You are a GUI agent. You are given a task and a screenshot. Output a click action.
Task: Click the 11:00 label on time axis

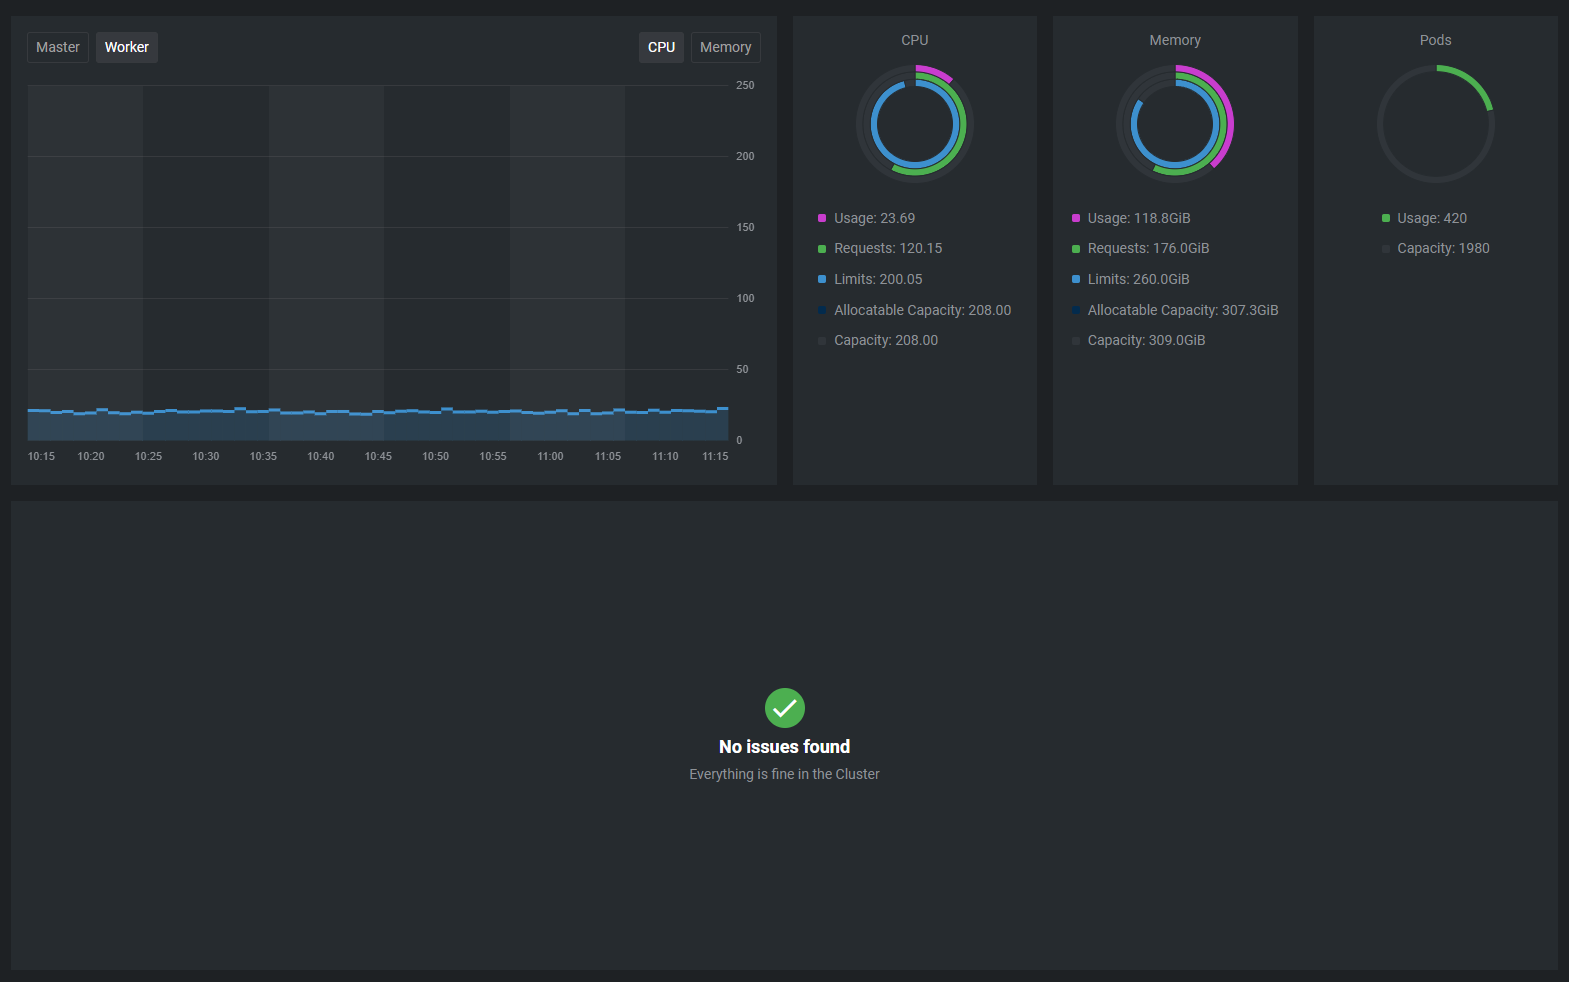[x=550, y=456]
